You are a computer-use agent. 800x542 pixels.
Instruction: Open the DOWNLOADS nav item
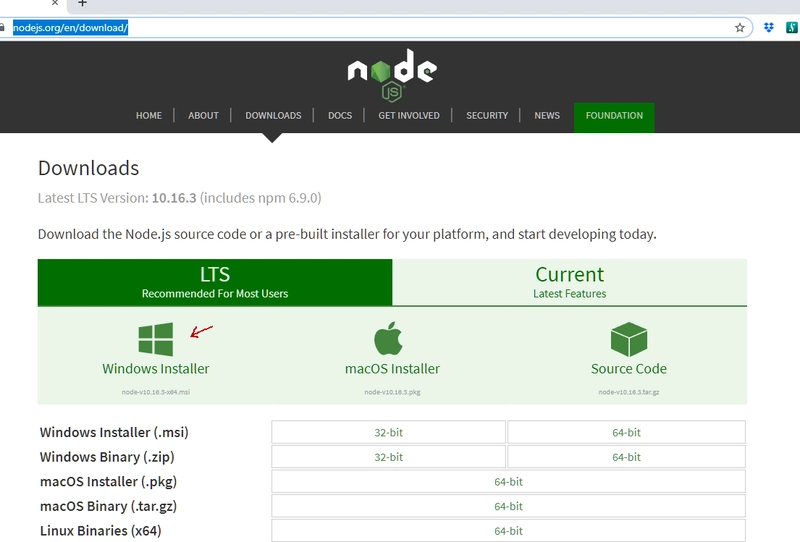pos(273,115)
